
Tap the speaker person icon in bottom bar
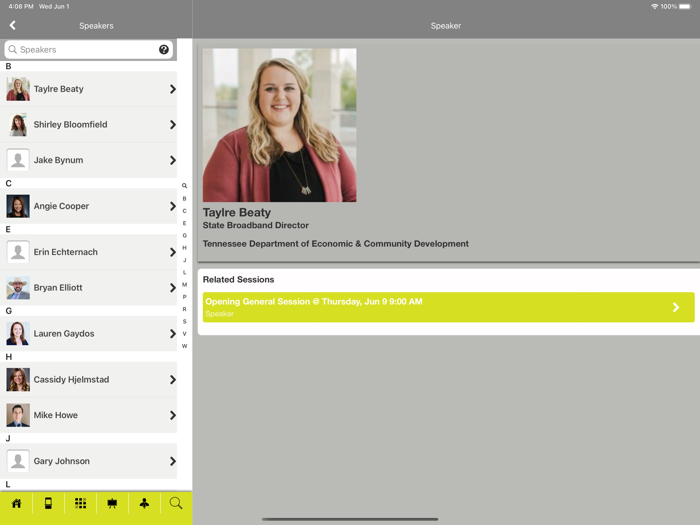coord(144,504)
